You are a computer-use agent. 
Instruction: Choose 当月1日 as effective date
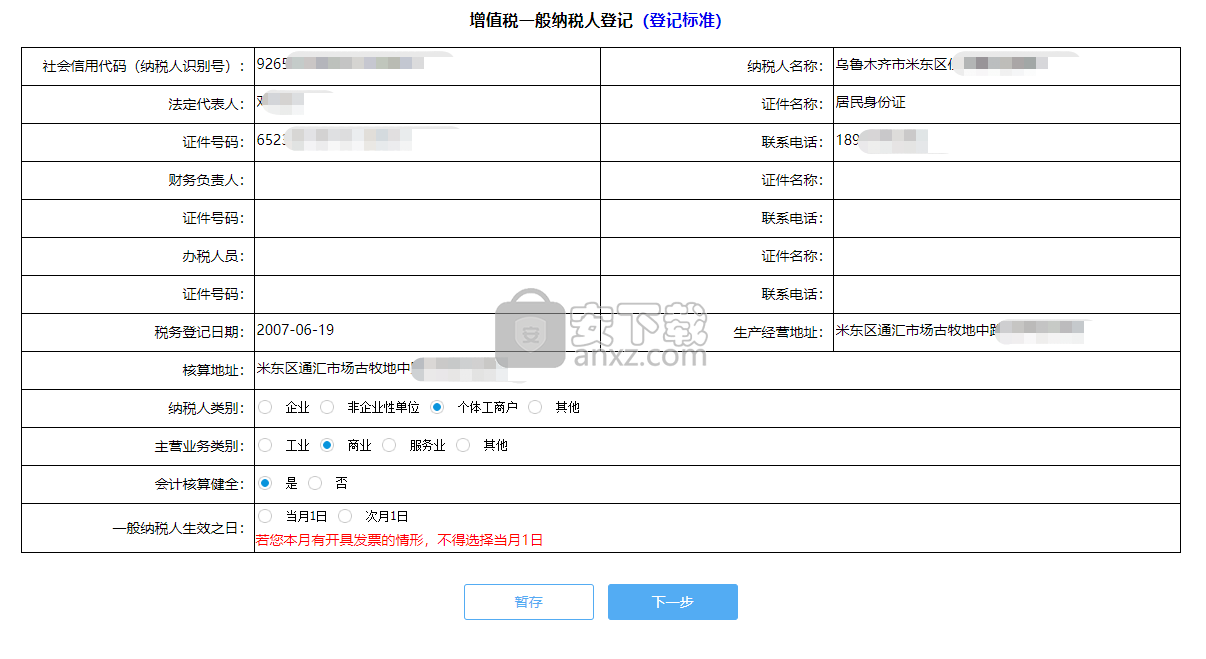265,516
